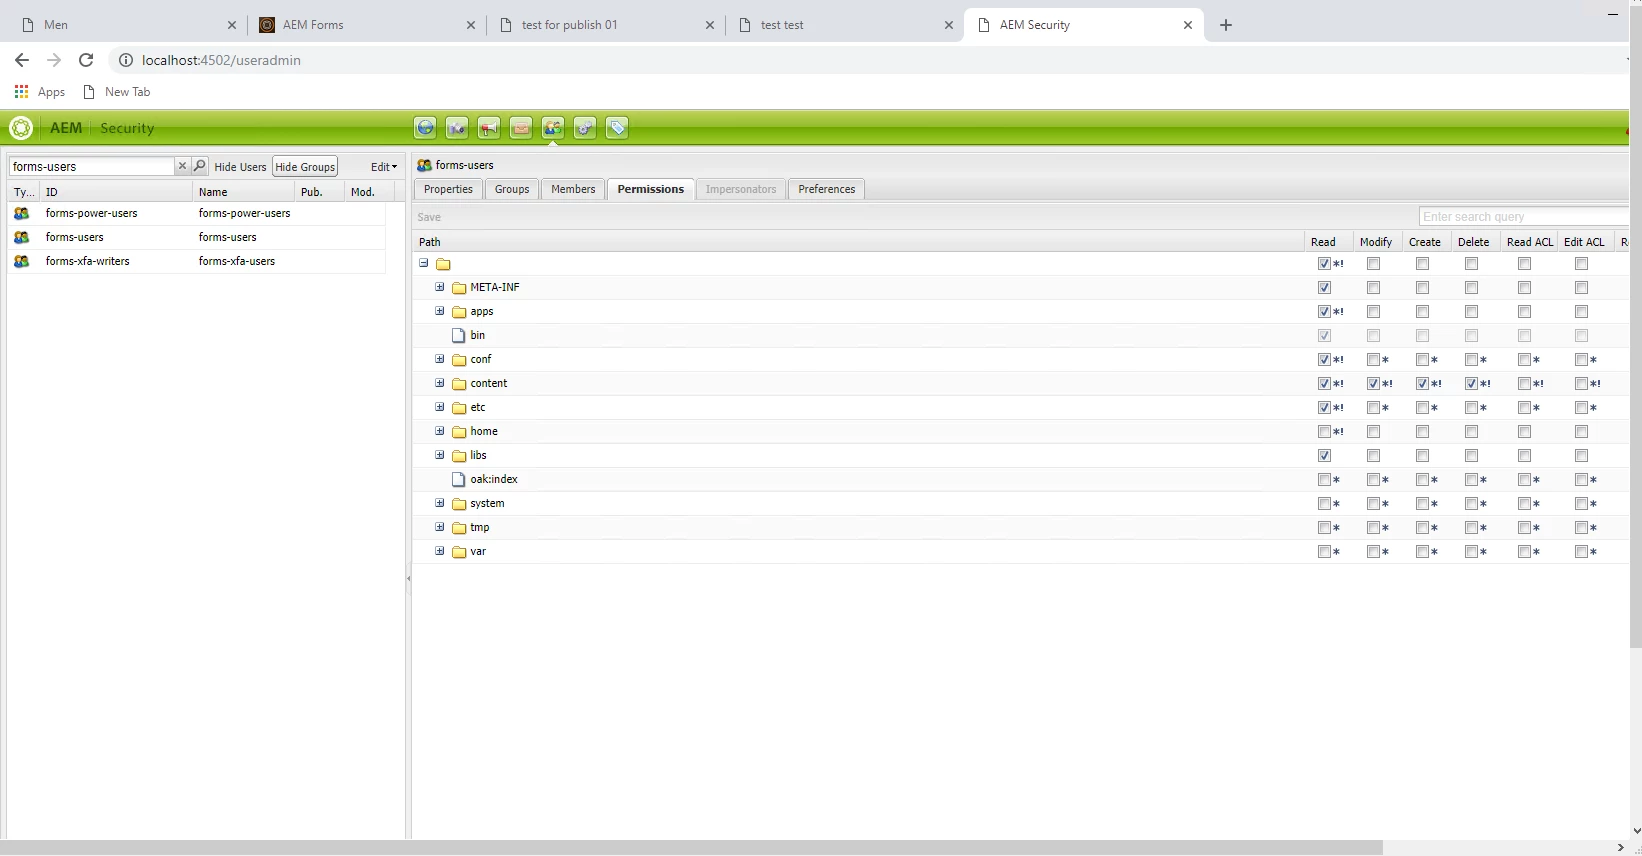Switch to the Preferences tab
The image size is (1642, 856).
pos(827,189)
